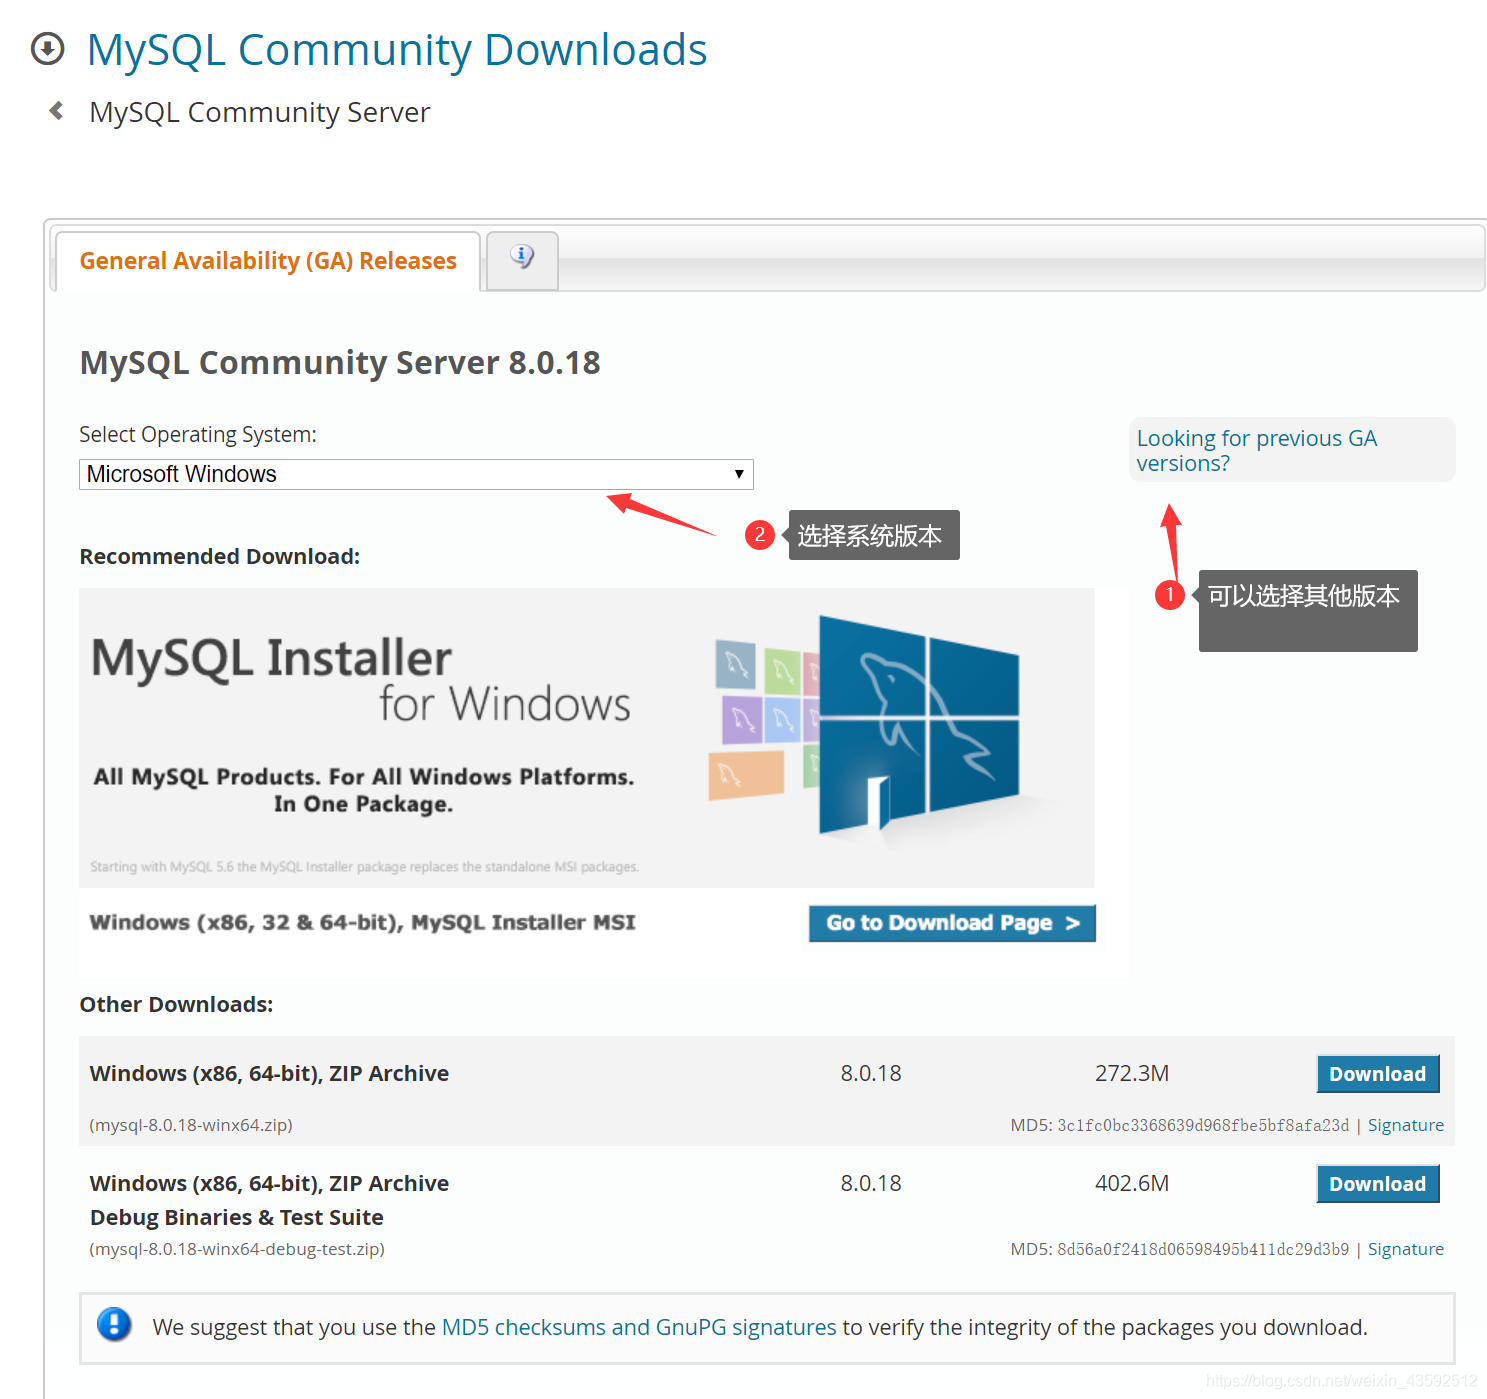Click the MySQL Installer for Windows banner
The image size is (1487, 1399).
coord(586,737)
